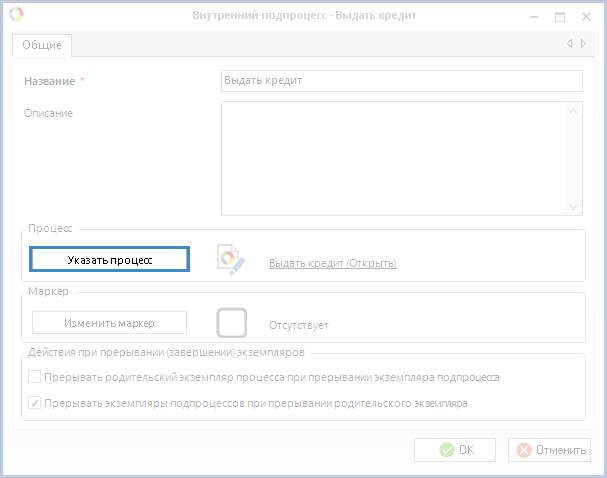The width and height of the screenshot is (607, 478).
Task: Switch to the Общие tab
Action: pos(42,45)
